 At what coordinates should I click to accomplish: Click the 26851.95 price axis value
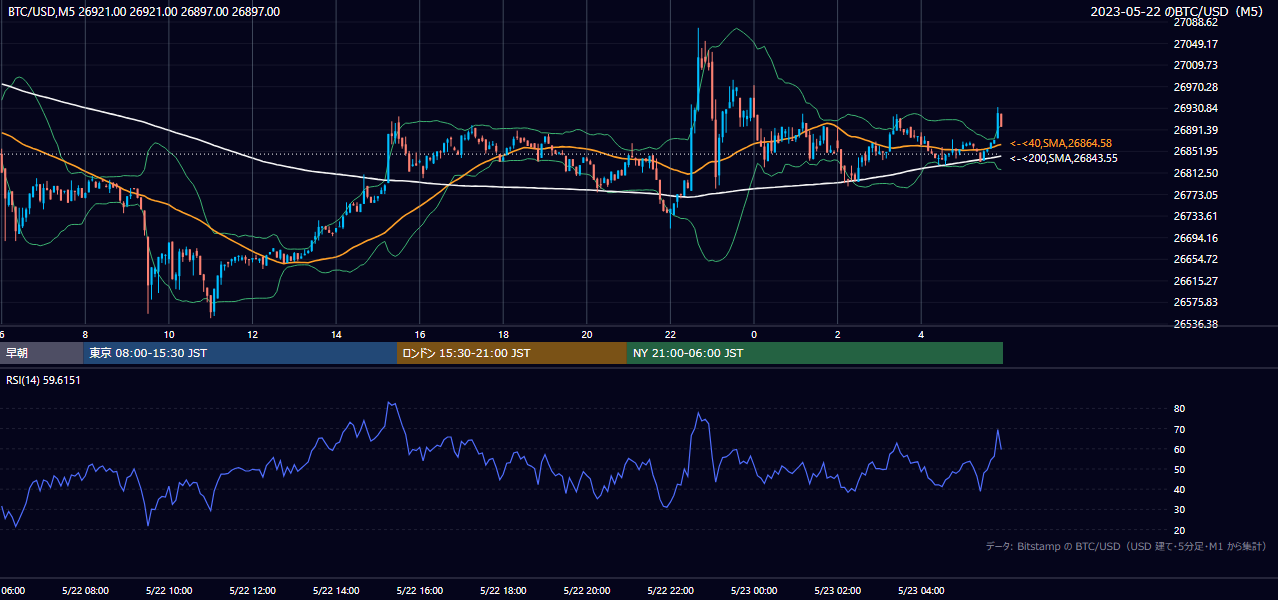click(x=1196, y=151)
